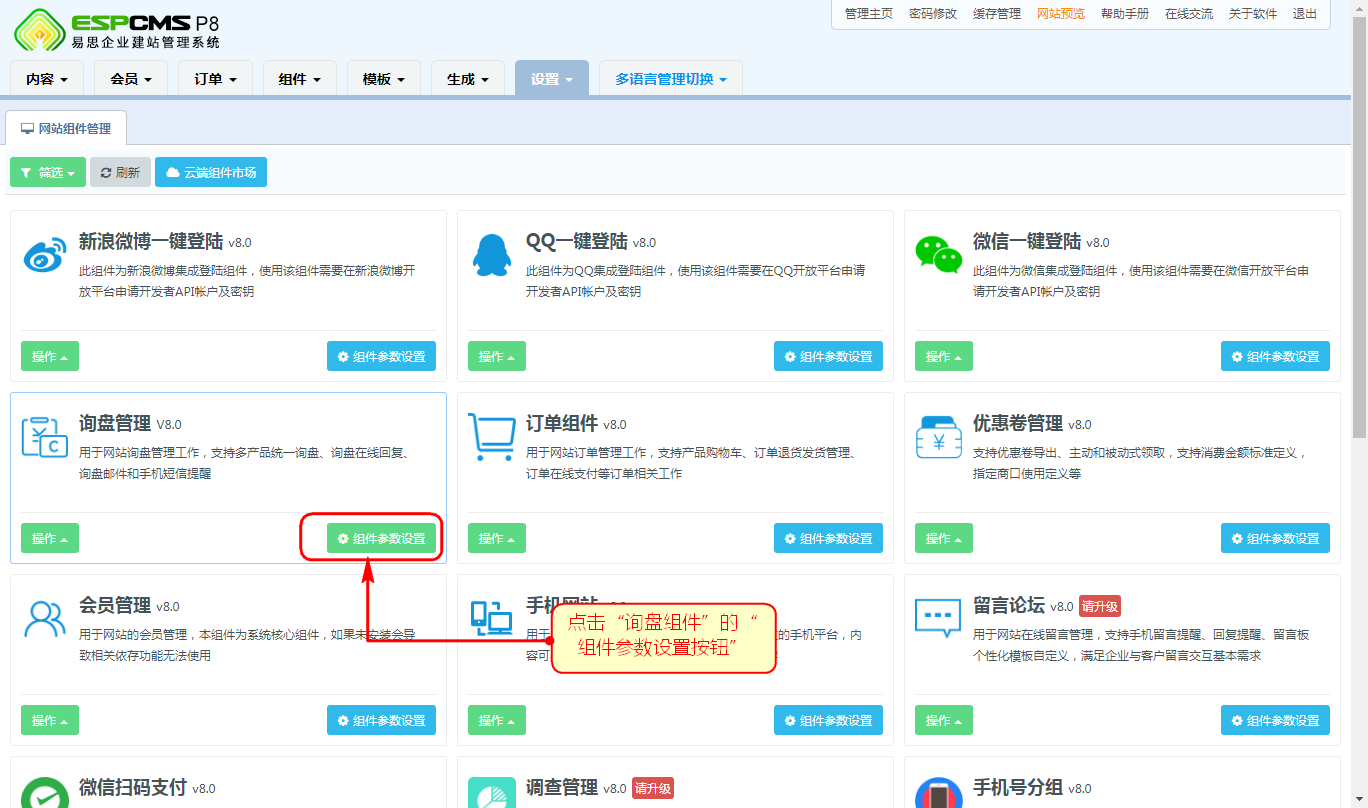Go to 管理主页 admin home

coord(869,14)
